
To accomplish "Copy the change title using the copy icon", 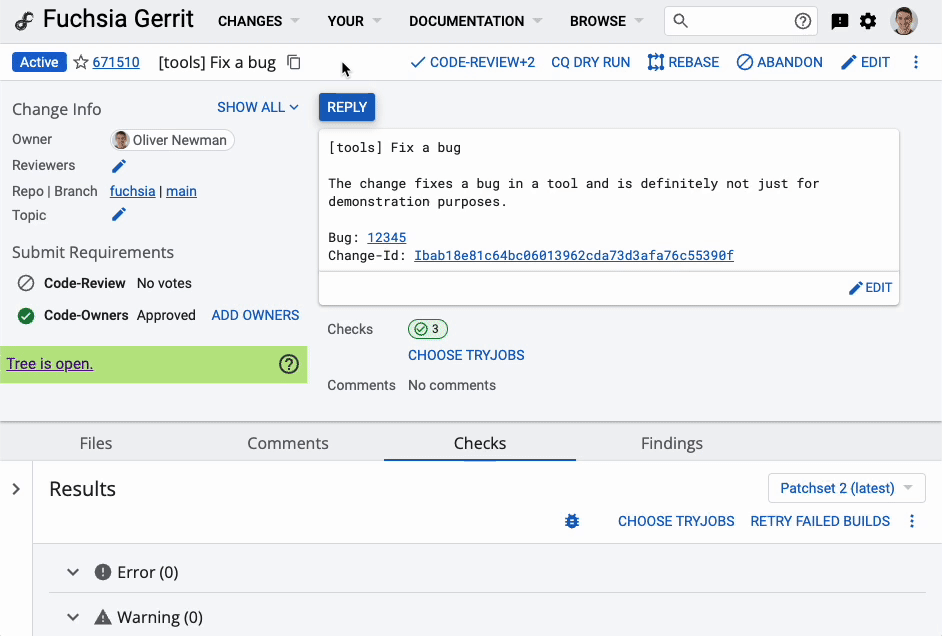I will (x=293, y=62).
